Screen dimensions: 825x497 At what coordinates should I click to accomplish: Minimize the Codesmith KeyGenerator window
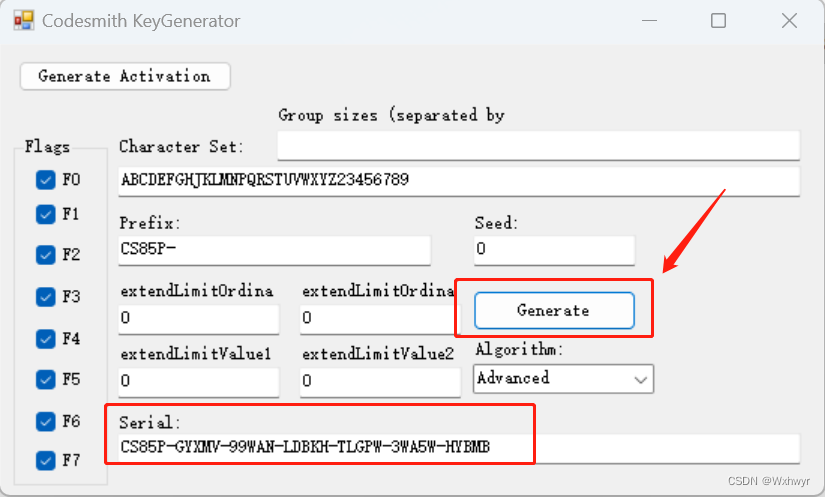tap(649, 21)
